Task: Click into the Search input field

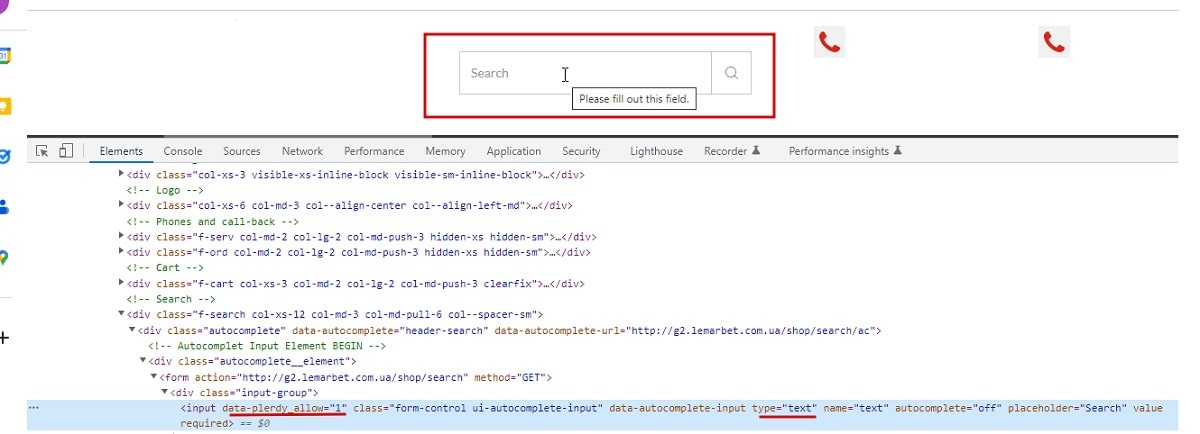Action: tap(585, 73)
